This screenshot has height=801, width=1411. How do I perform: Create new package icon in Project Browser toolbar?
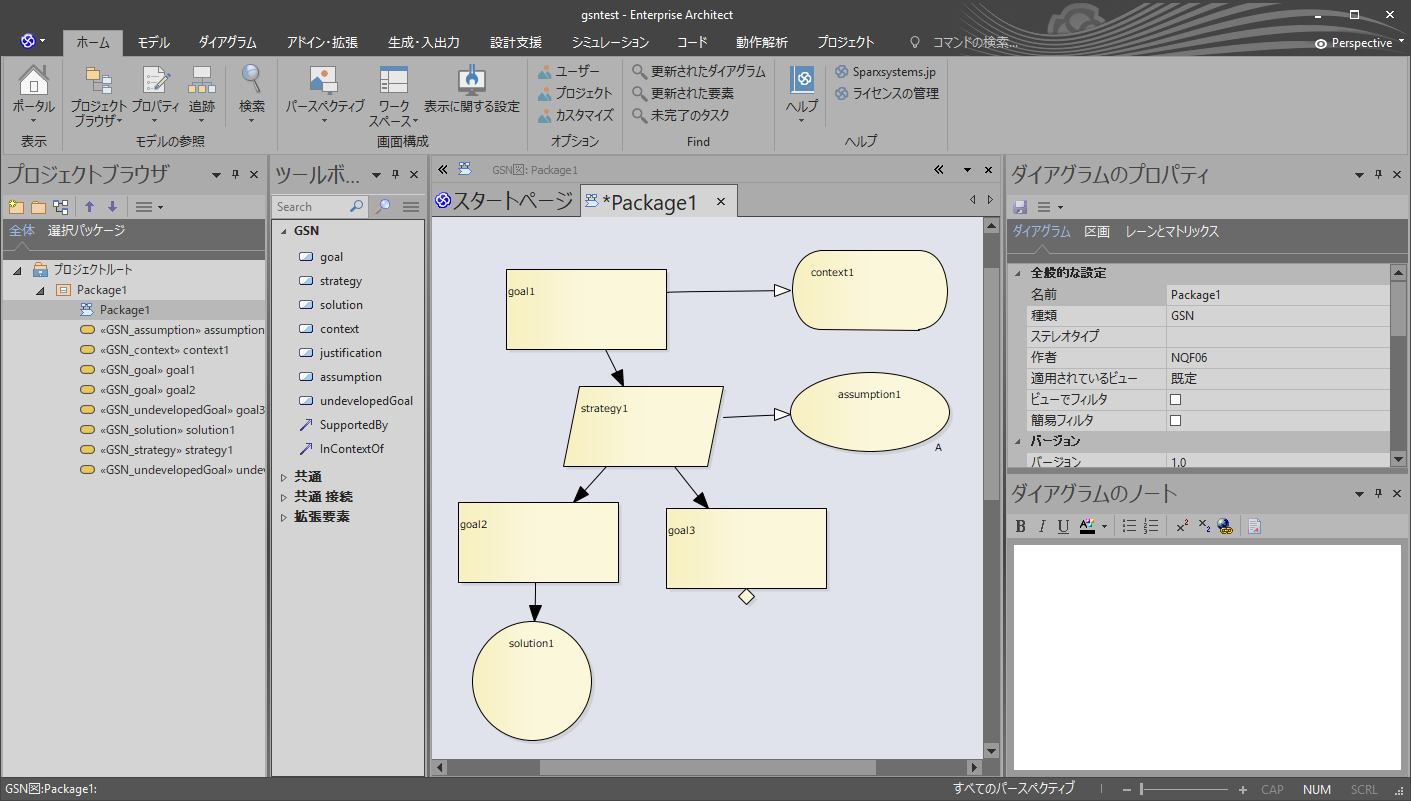point(15,207)
